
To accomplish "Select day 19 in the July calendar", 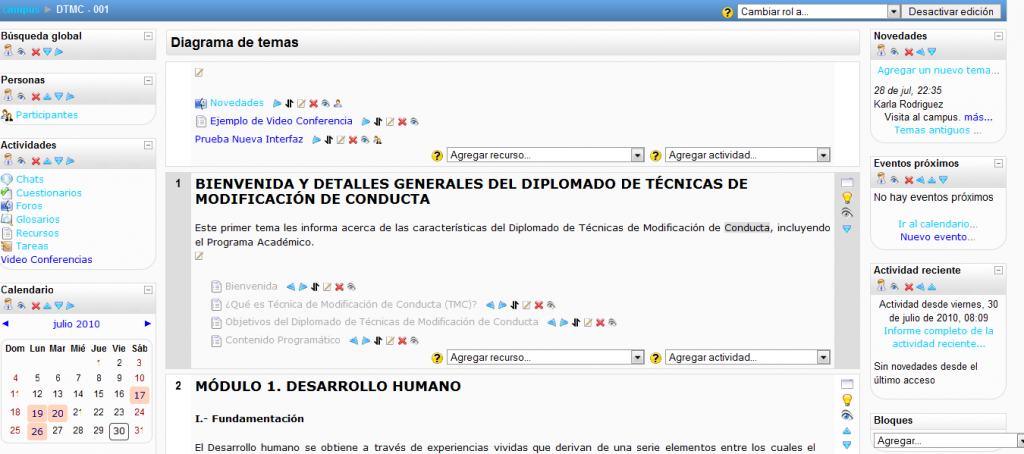I will coord(37,412).
